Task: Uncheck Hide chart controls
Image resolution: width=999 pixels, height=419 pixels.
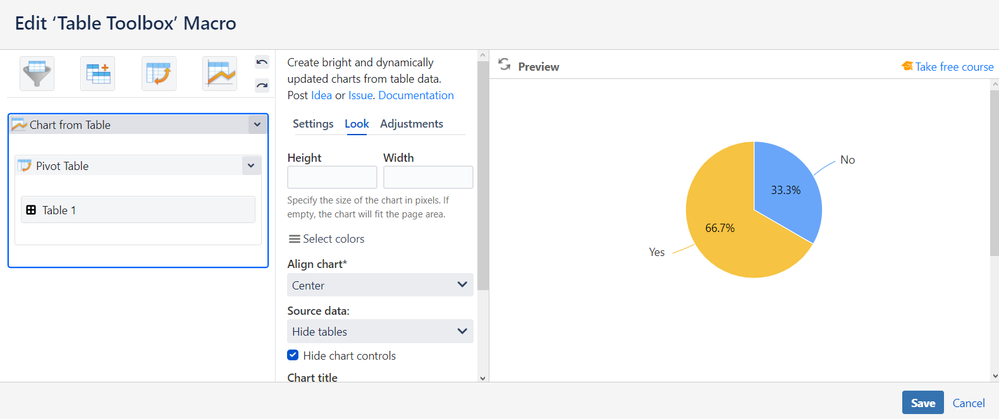Action: pyautogui.click(x=292, y=355)
